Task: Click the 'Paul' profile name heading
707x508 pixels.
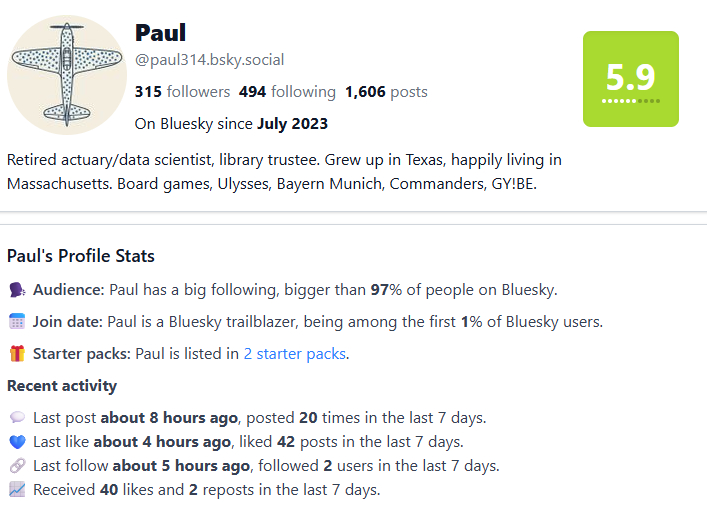Action: [160, 33]
